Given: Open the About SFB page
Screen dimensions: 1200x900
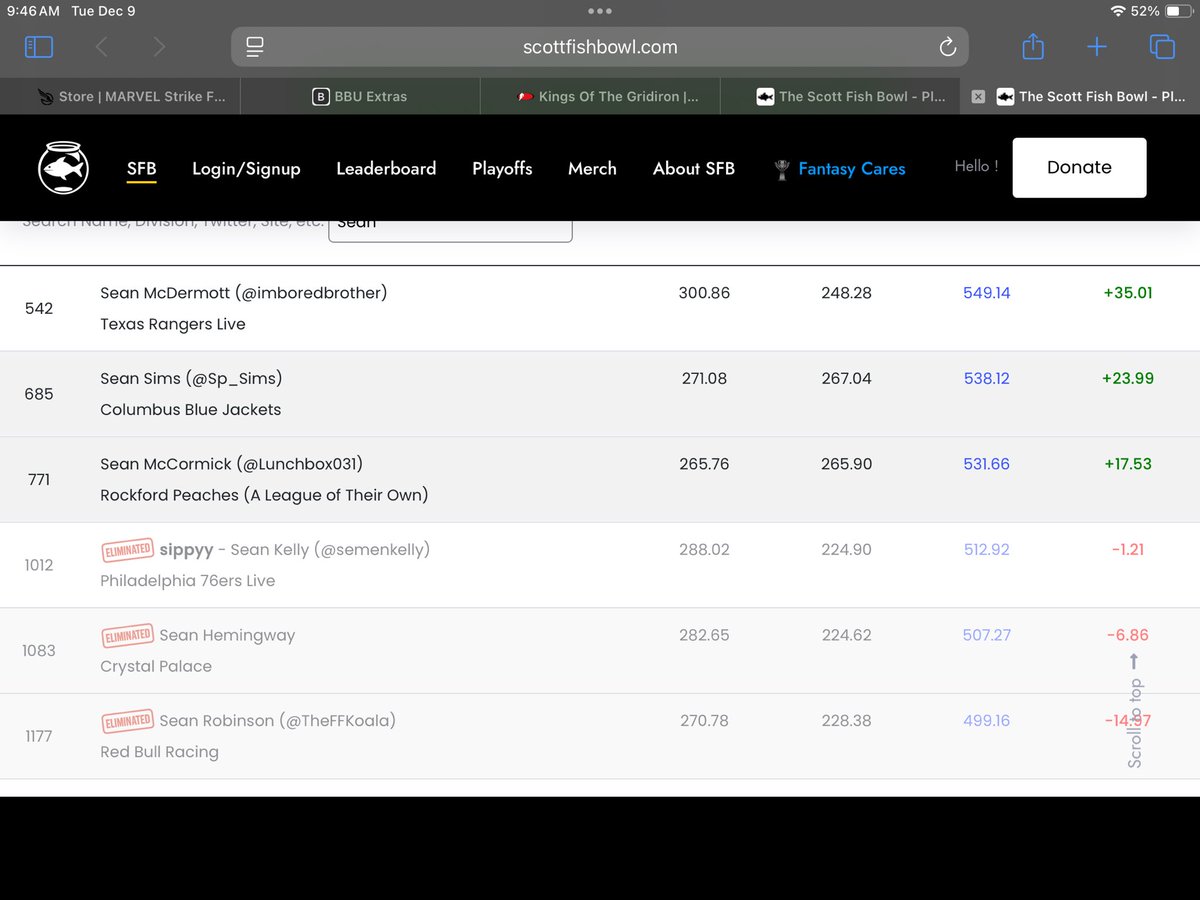Looking at the screenshot, I should pos(694,169).
